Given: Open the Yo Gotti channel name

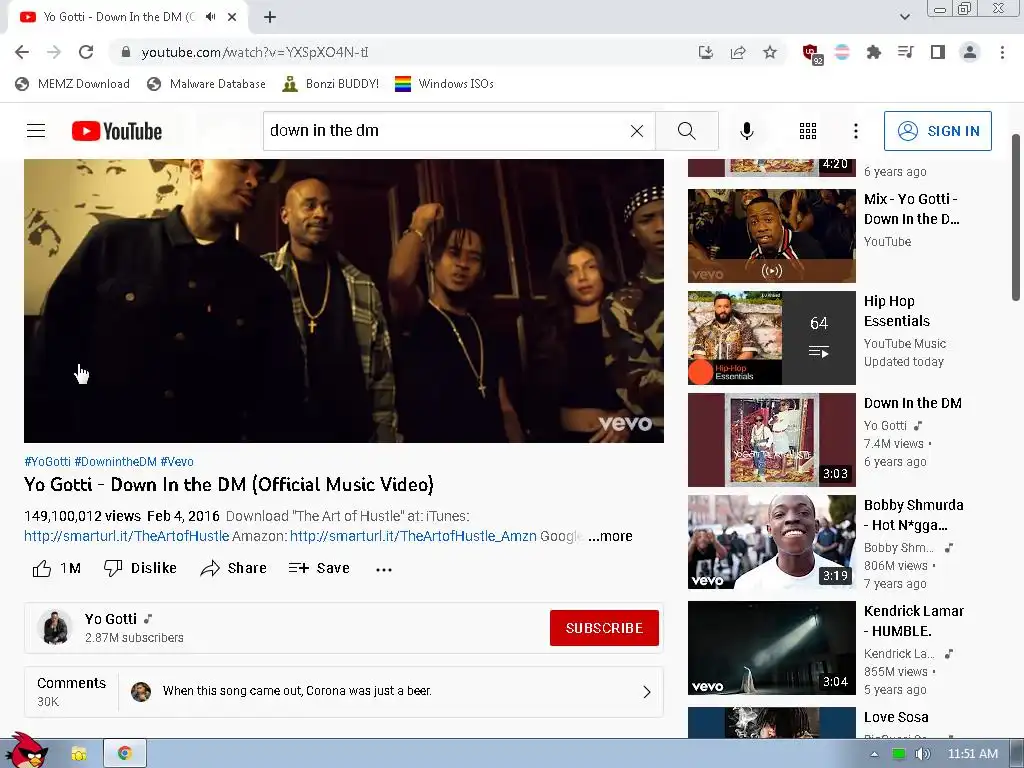Looking at the screenshot, I should pos(111,619).
